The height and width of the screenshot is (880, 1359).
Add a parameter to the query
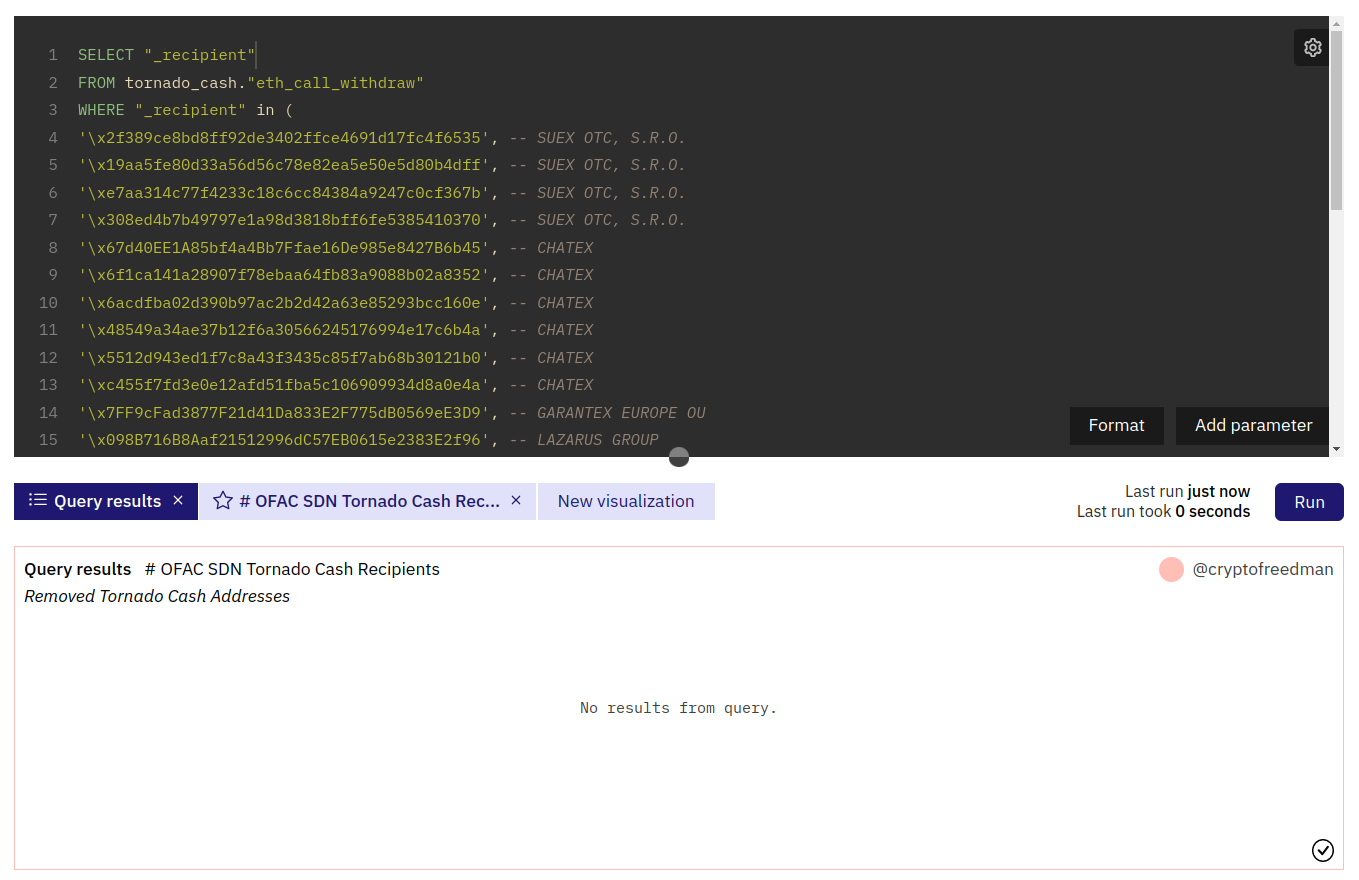pos(1253,425)
